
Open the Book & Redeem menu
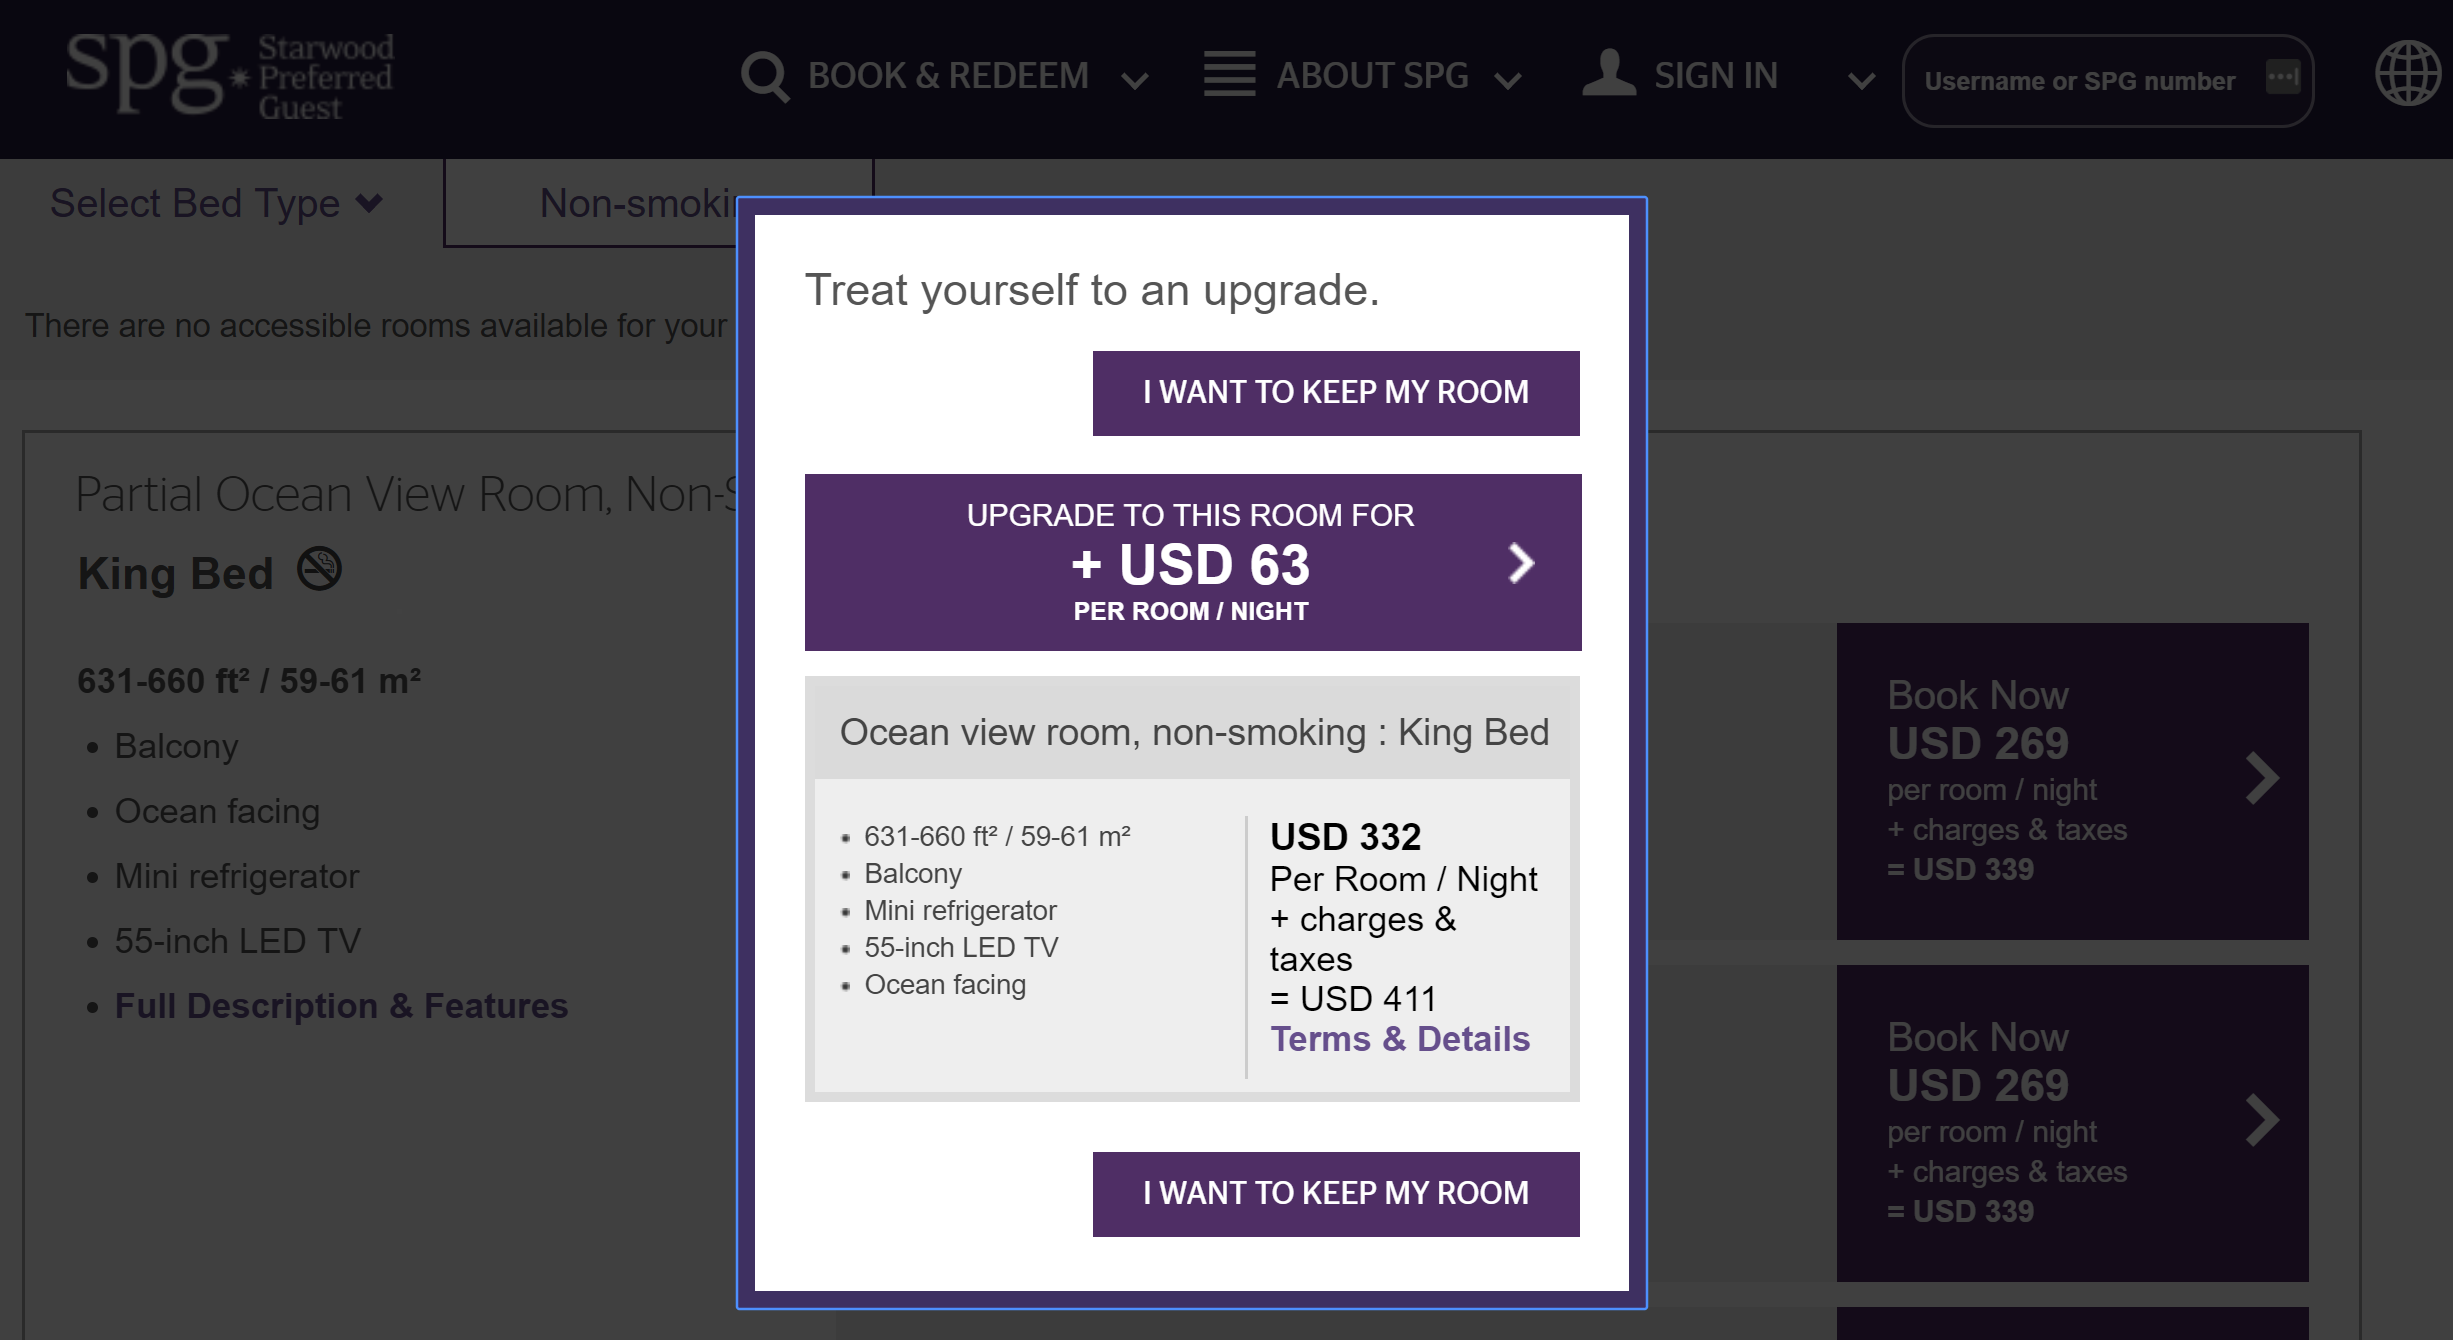tap(947, 76)
